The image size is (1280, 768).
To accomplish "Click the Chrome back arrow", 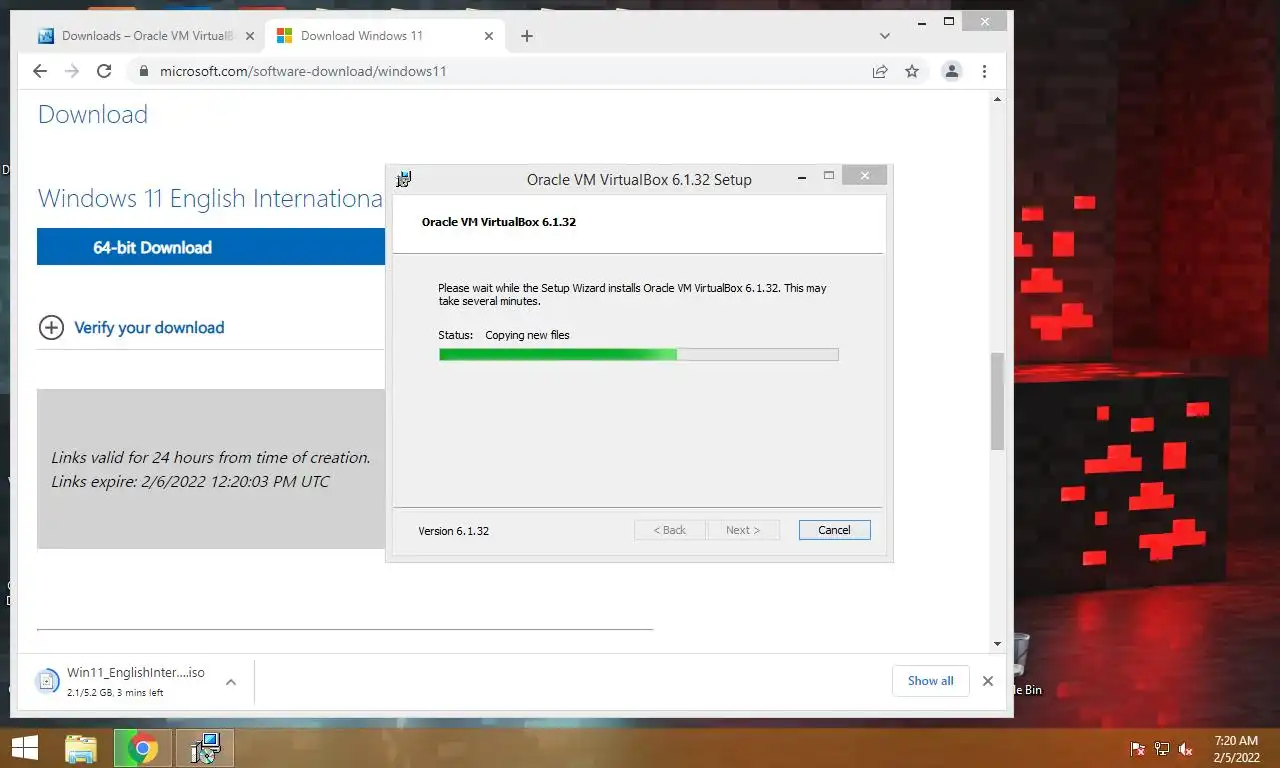I will 40,71.
